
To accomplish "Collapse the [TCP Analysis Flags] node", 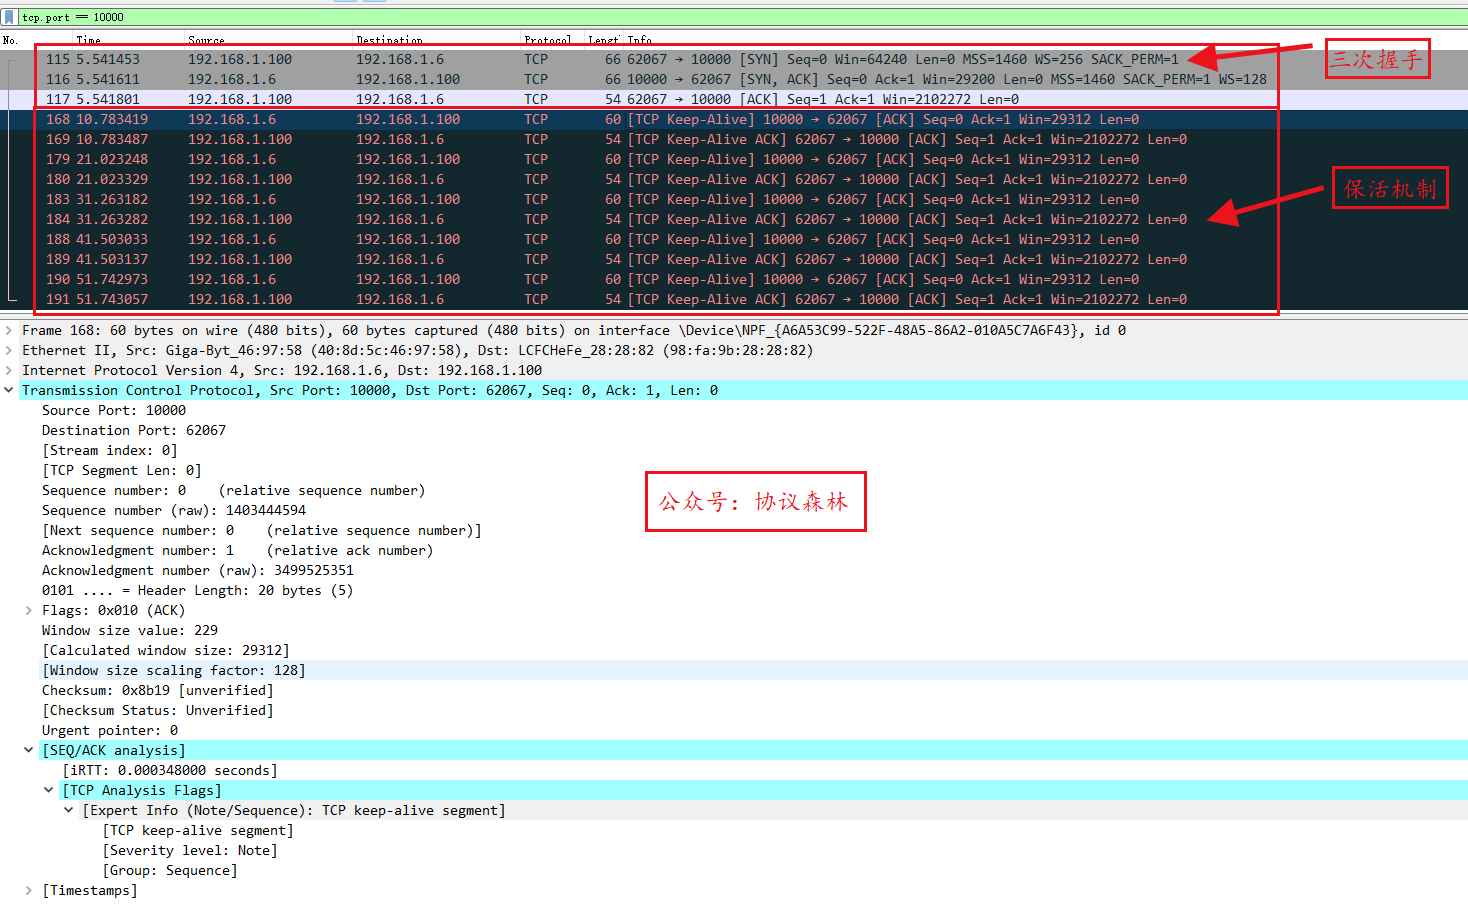I will [x=49, y=790].
